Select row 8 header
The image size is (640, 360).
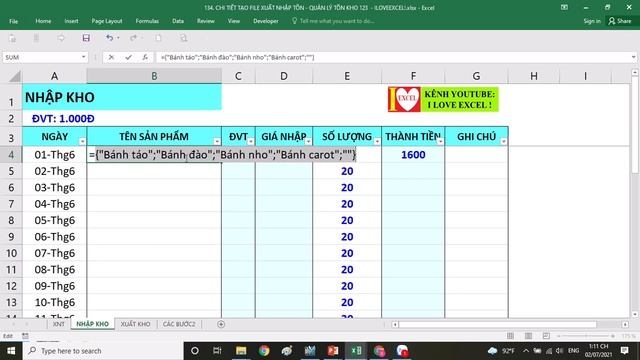[11, 220]
